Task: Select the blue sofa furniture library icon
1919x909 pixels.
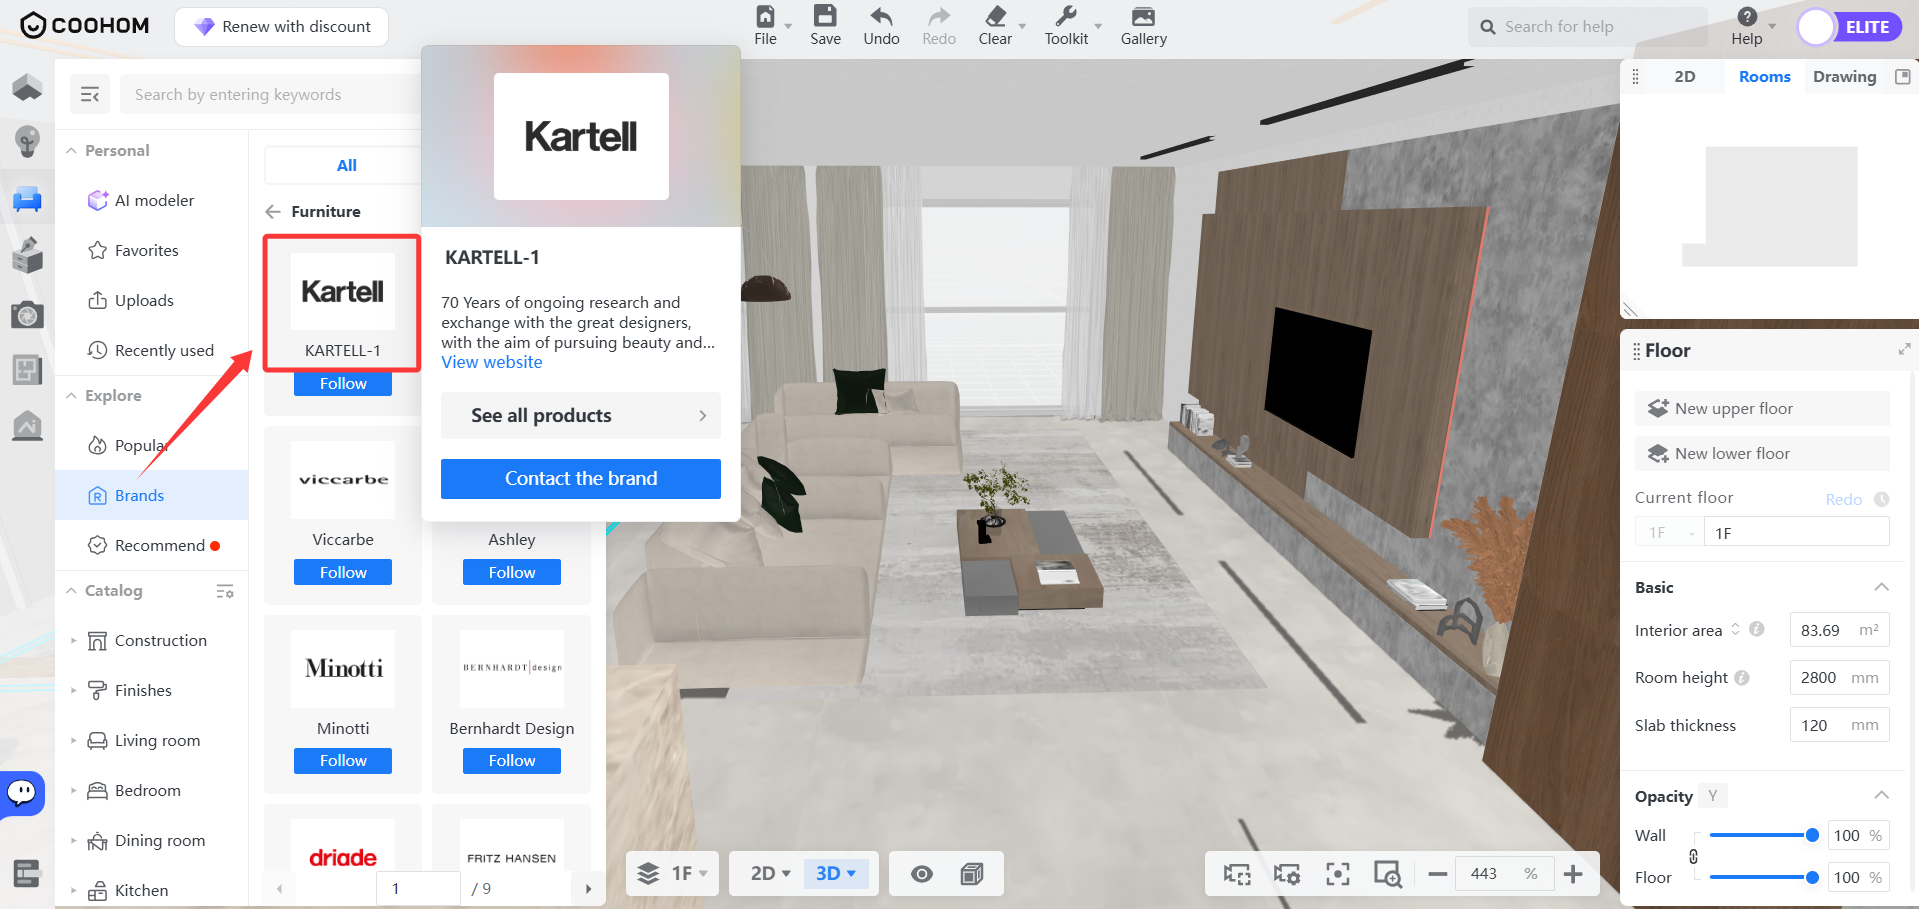Action: 27,199
